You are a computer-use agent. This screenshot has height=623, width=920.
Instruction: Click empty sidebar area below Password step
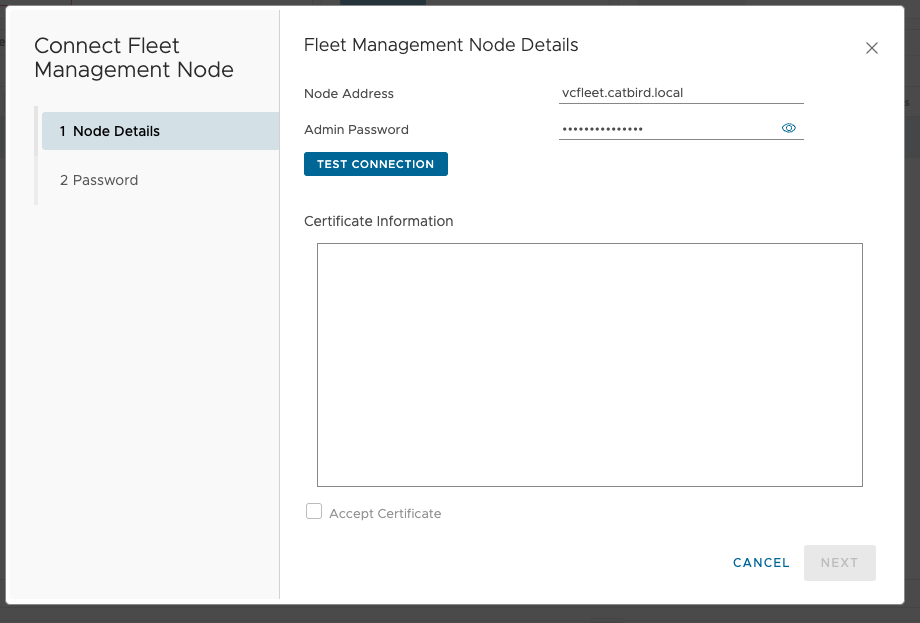coord(150,400)
